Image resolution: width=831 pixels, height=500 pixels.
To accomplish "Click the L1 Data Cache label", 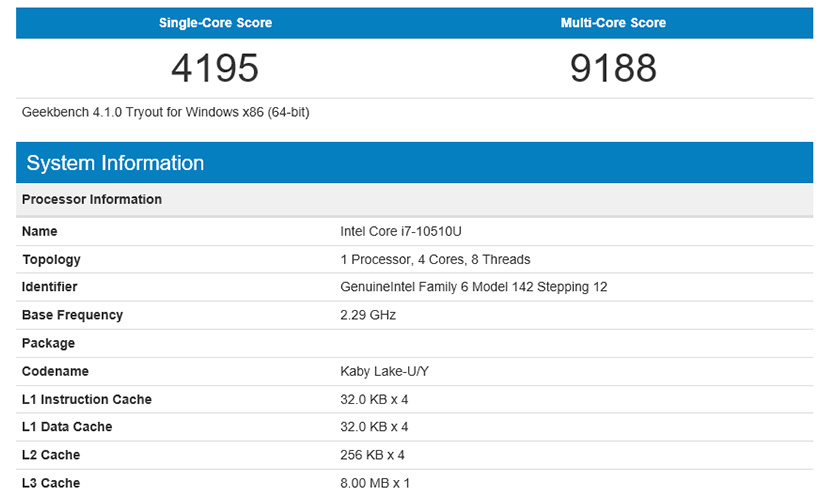I will [67, 427].
